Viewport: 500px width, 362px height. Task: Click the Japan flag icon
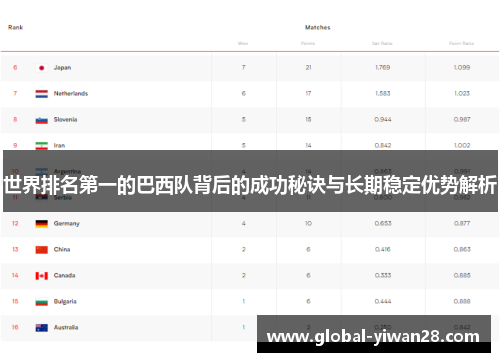point(42,68)
